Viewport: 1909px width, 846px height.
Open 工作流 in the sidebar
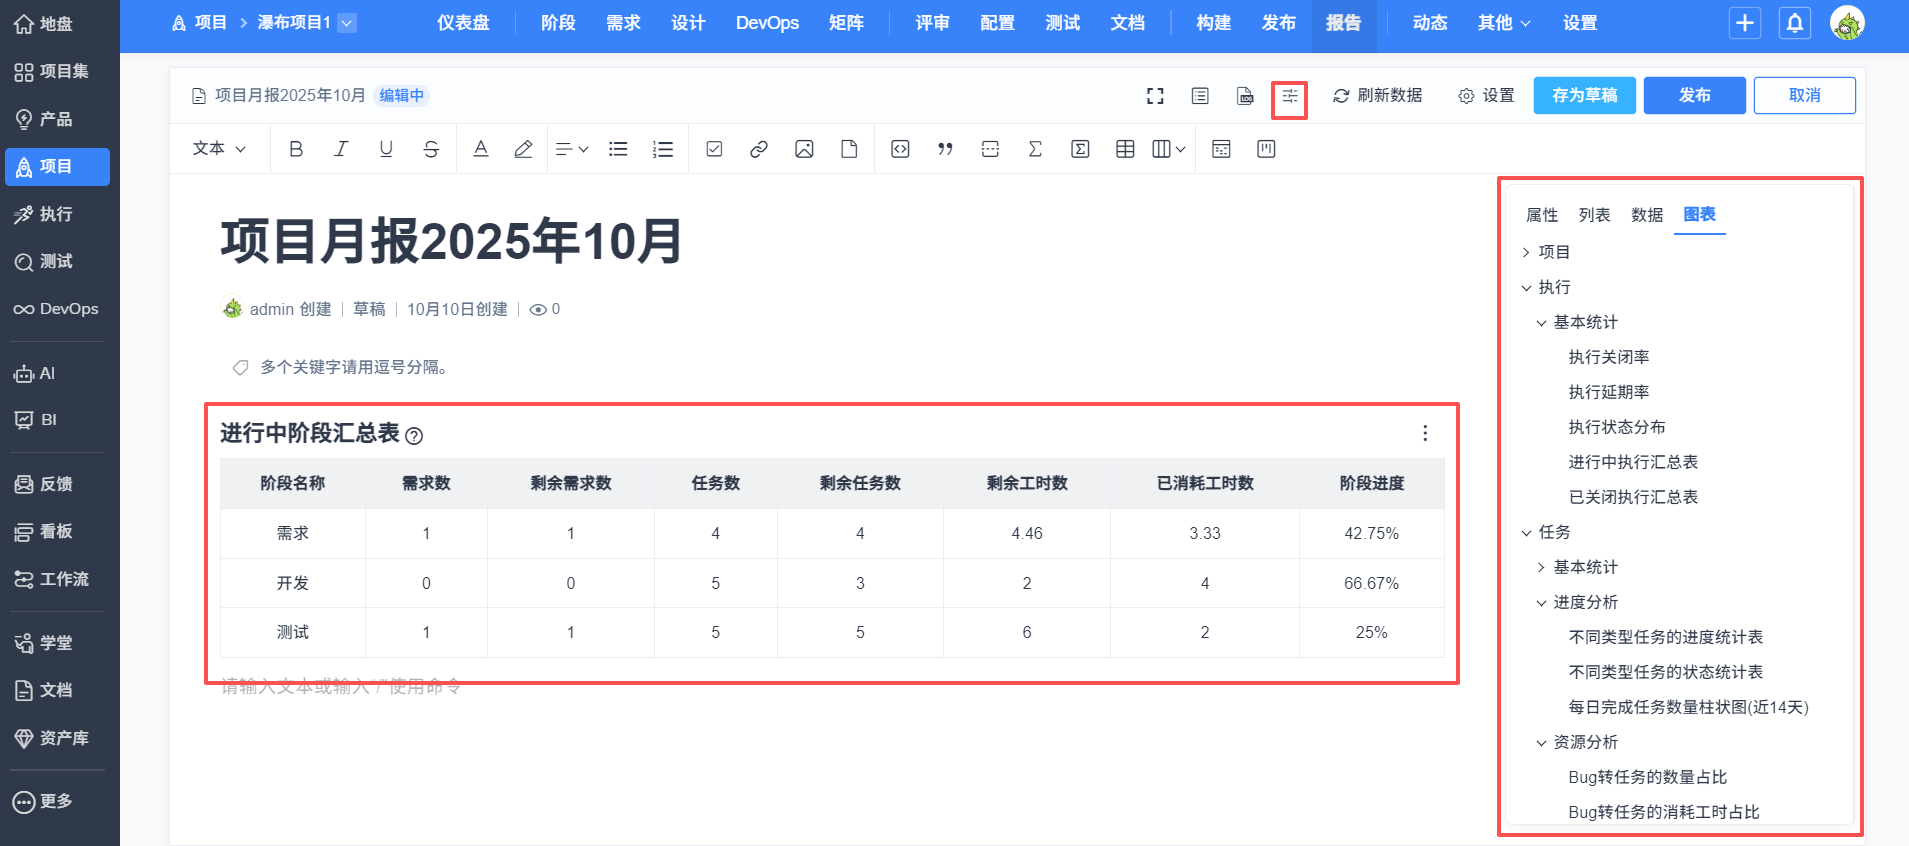[x=57, y=579]
